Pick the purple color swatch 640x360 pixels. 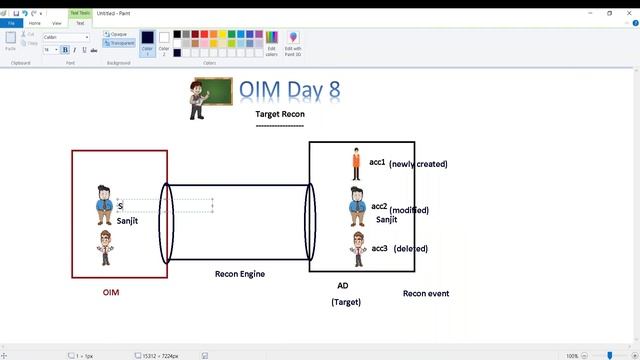259,34
